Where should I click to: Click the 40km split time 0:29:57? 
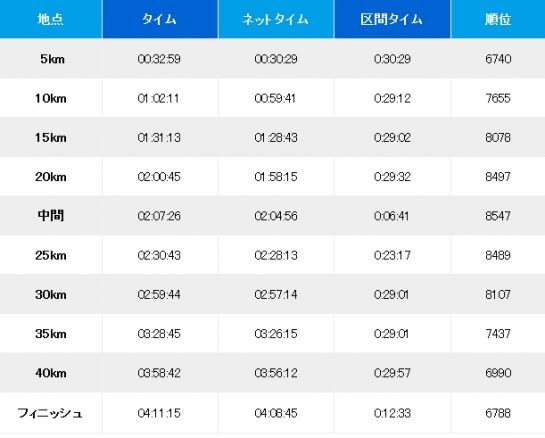tap(392, 373)
